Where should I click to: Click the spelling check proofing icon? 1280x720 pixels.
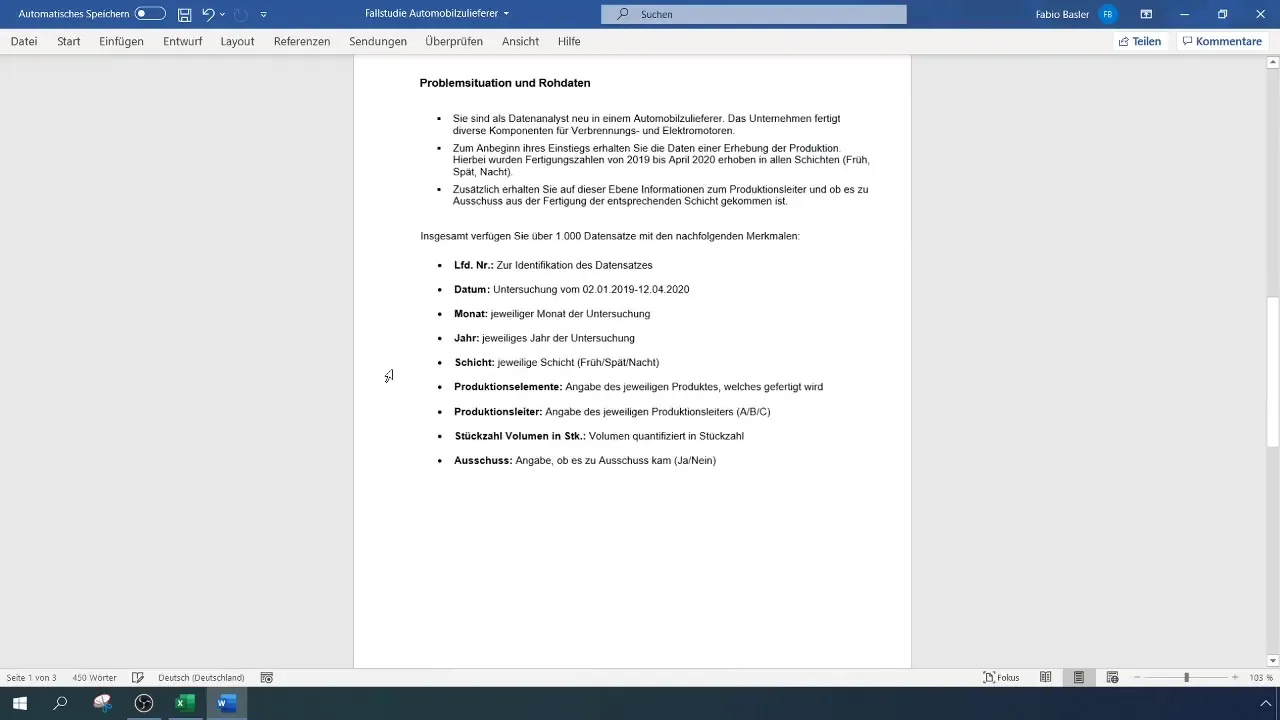(x=138, y=677)
